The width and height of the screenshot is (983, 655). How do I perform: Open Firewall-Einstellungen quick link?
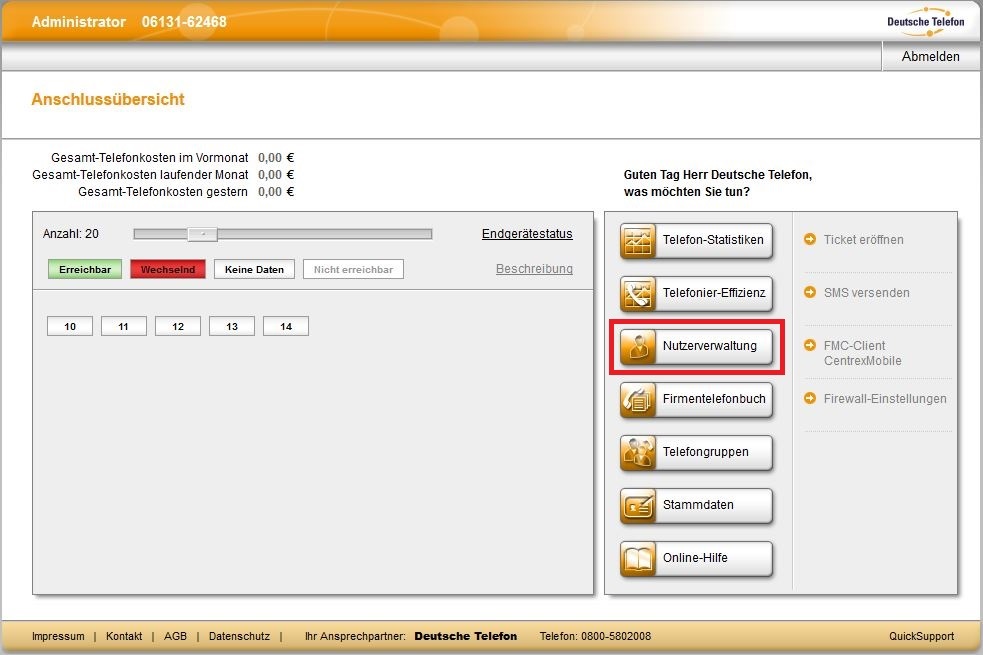click(875, 399)
